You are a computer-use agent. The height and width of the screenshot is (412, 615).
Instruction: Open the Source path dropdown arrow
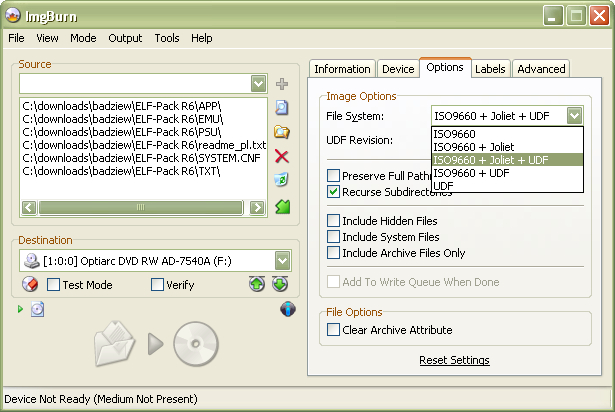pyautogui.click(x=258, y=83)
